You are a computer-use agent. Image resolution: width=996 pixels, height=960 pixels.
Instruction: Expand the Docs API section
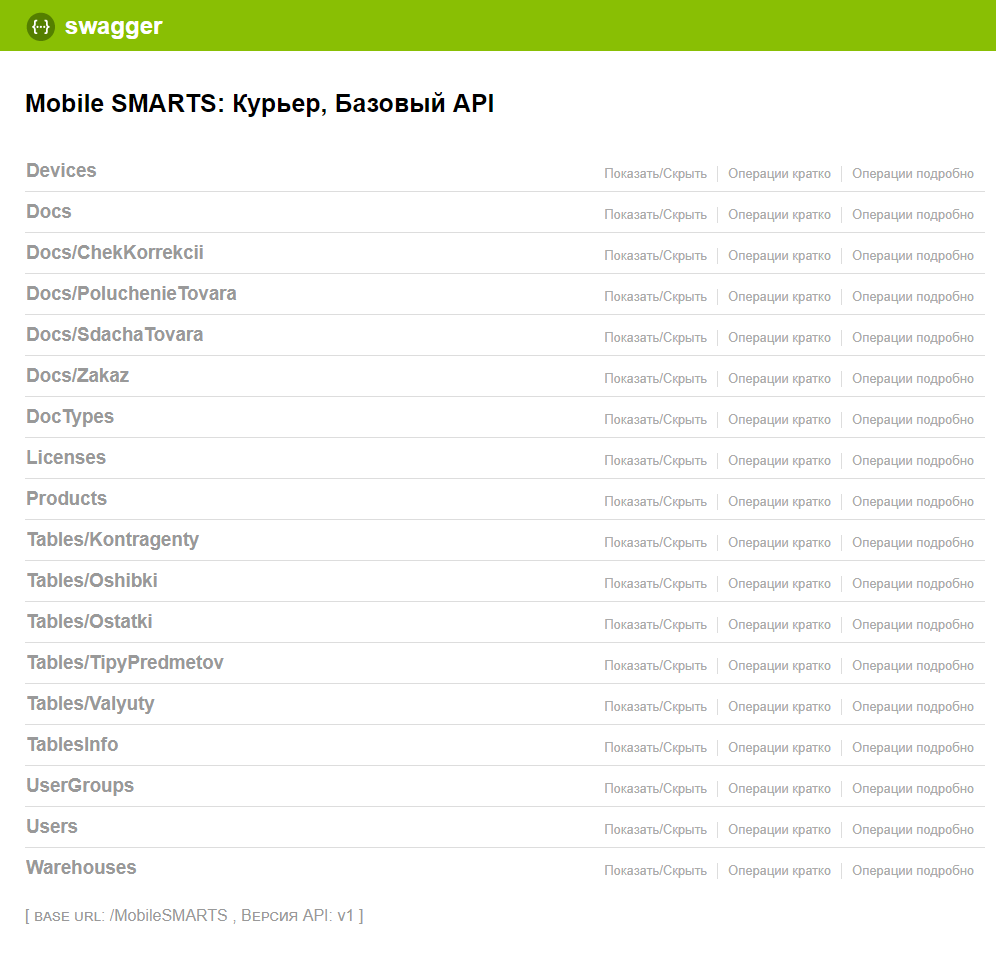[x=49, y=212]
